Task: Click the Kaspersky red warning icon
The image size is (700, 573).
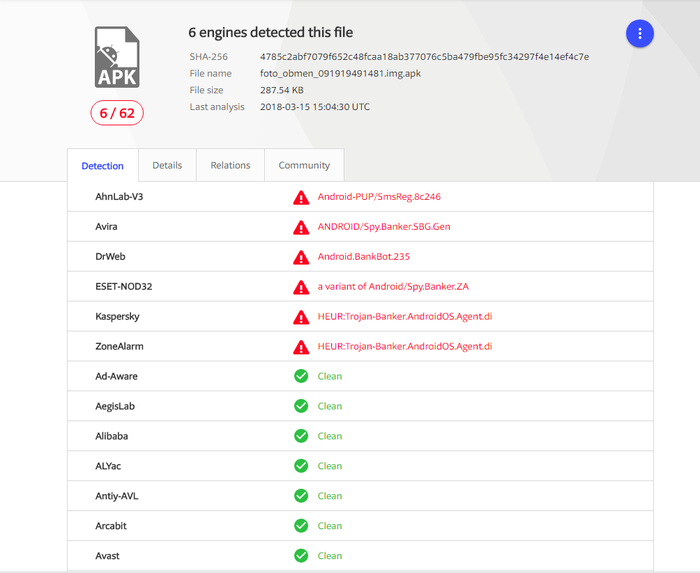Action: click(x=301, y=317)
